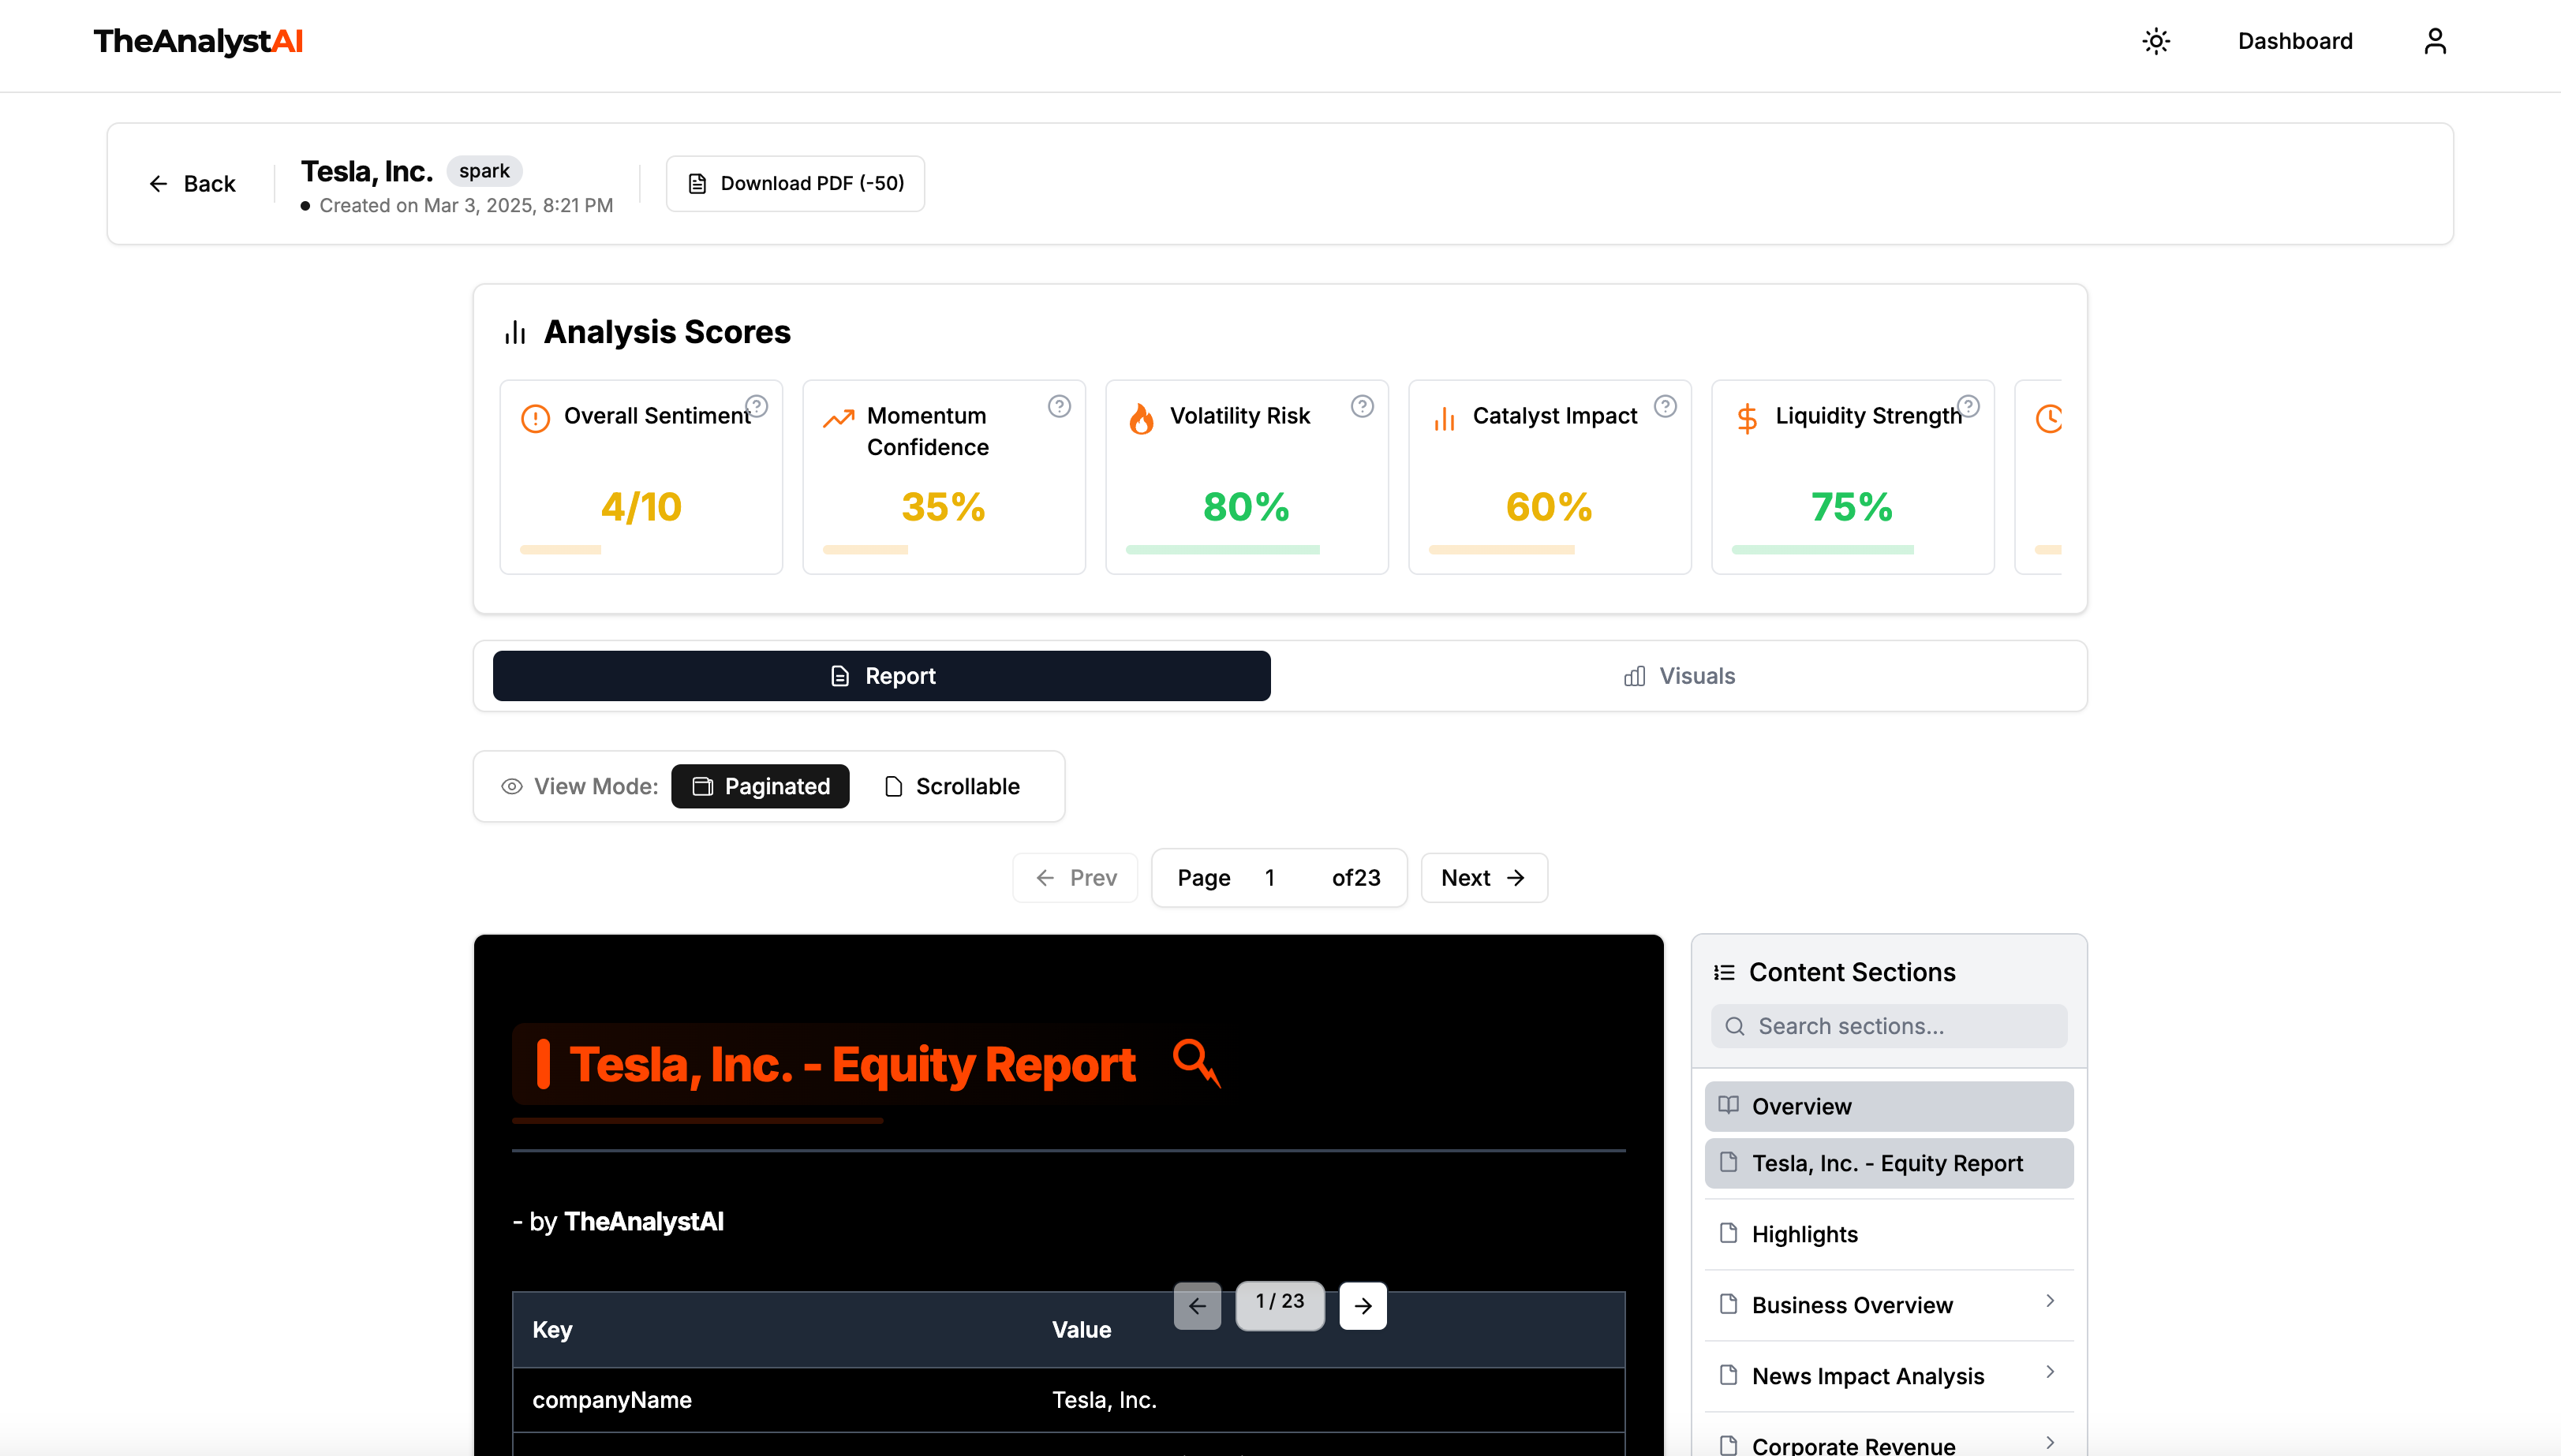Image resolution: width=2561 pixels, height=1456 pixels.
Task: Click the Value column header
Action: [x=1328, y=1330]
